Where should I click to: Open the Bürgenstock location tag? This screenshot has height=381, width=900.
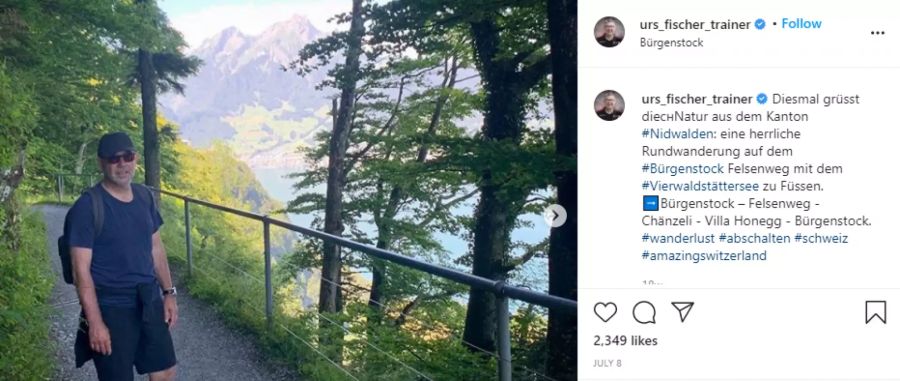[672, 43]
